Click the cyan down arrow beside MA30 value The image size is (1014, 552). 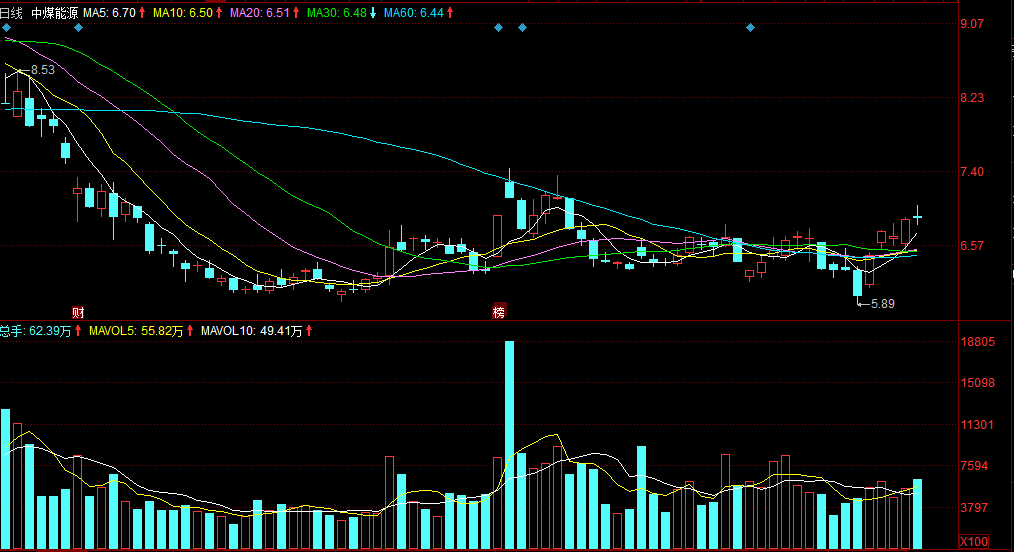coord(373,13)
